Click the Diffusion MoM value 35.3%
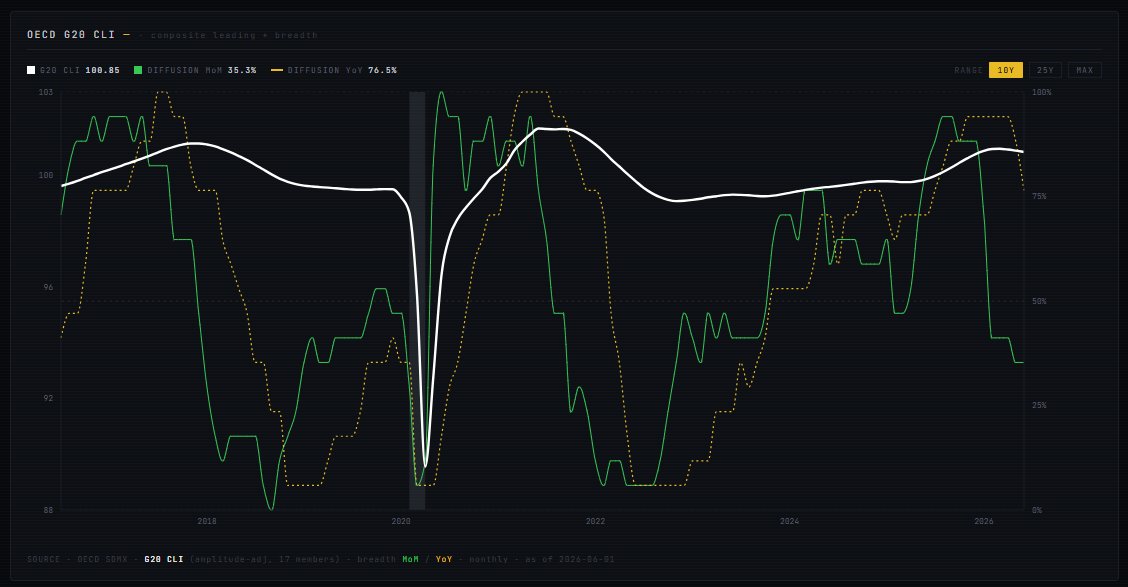The height and width of the screenshot is (587, 1128). [x=242, y=70]
